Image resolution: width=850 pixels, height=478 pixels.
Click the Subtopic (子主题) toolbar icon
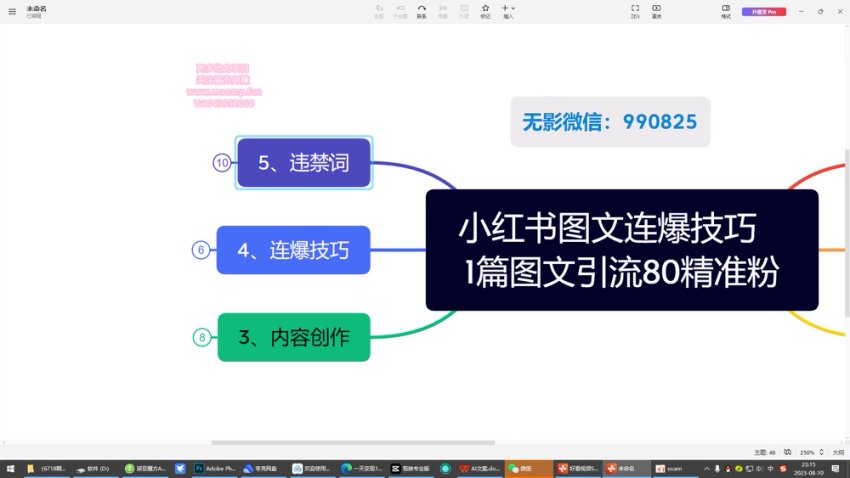(x=400, y=10)
